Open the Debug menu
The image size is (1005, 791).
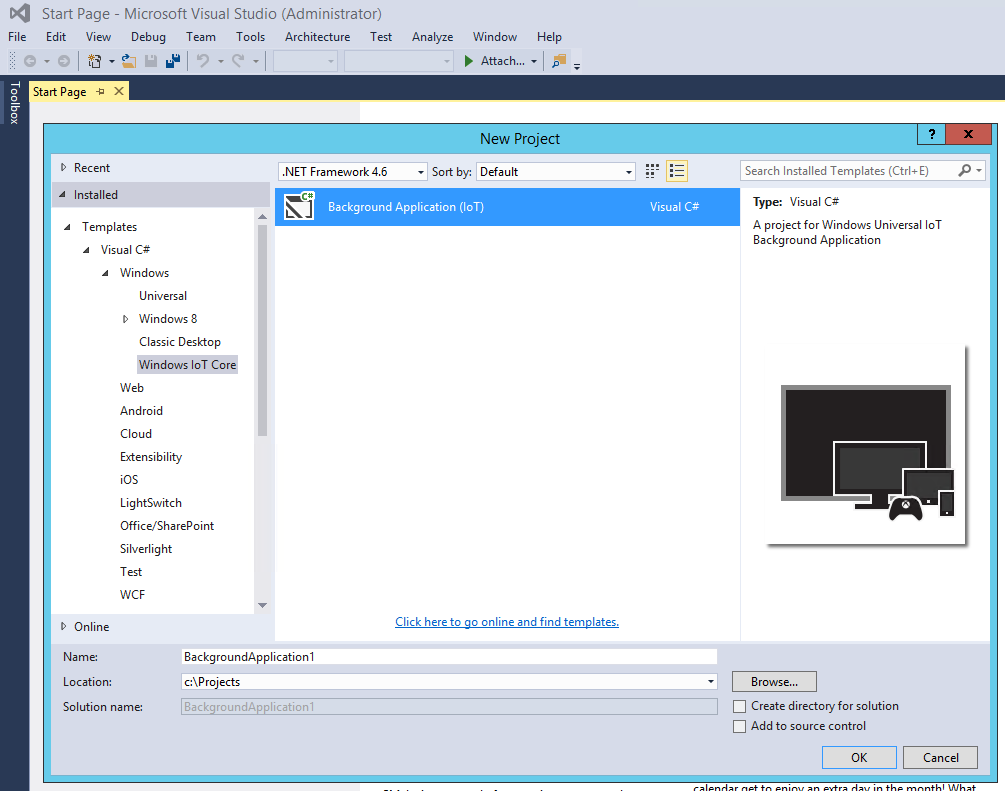point(148,37)
